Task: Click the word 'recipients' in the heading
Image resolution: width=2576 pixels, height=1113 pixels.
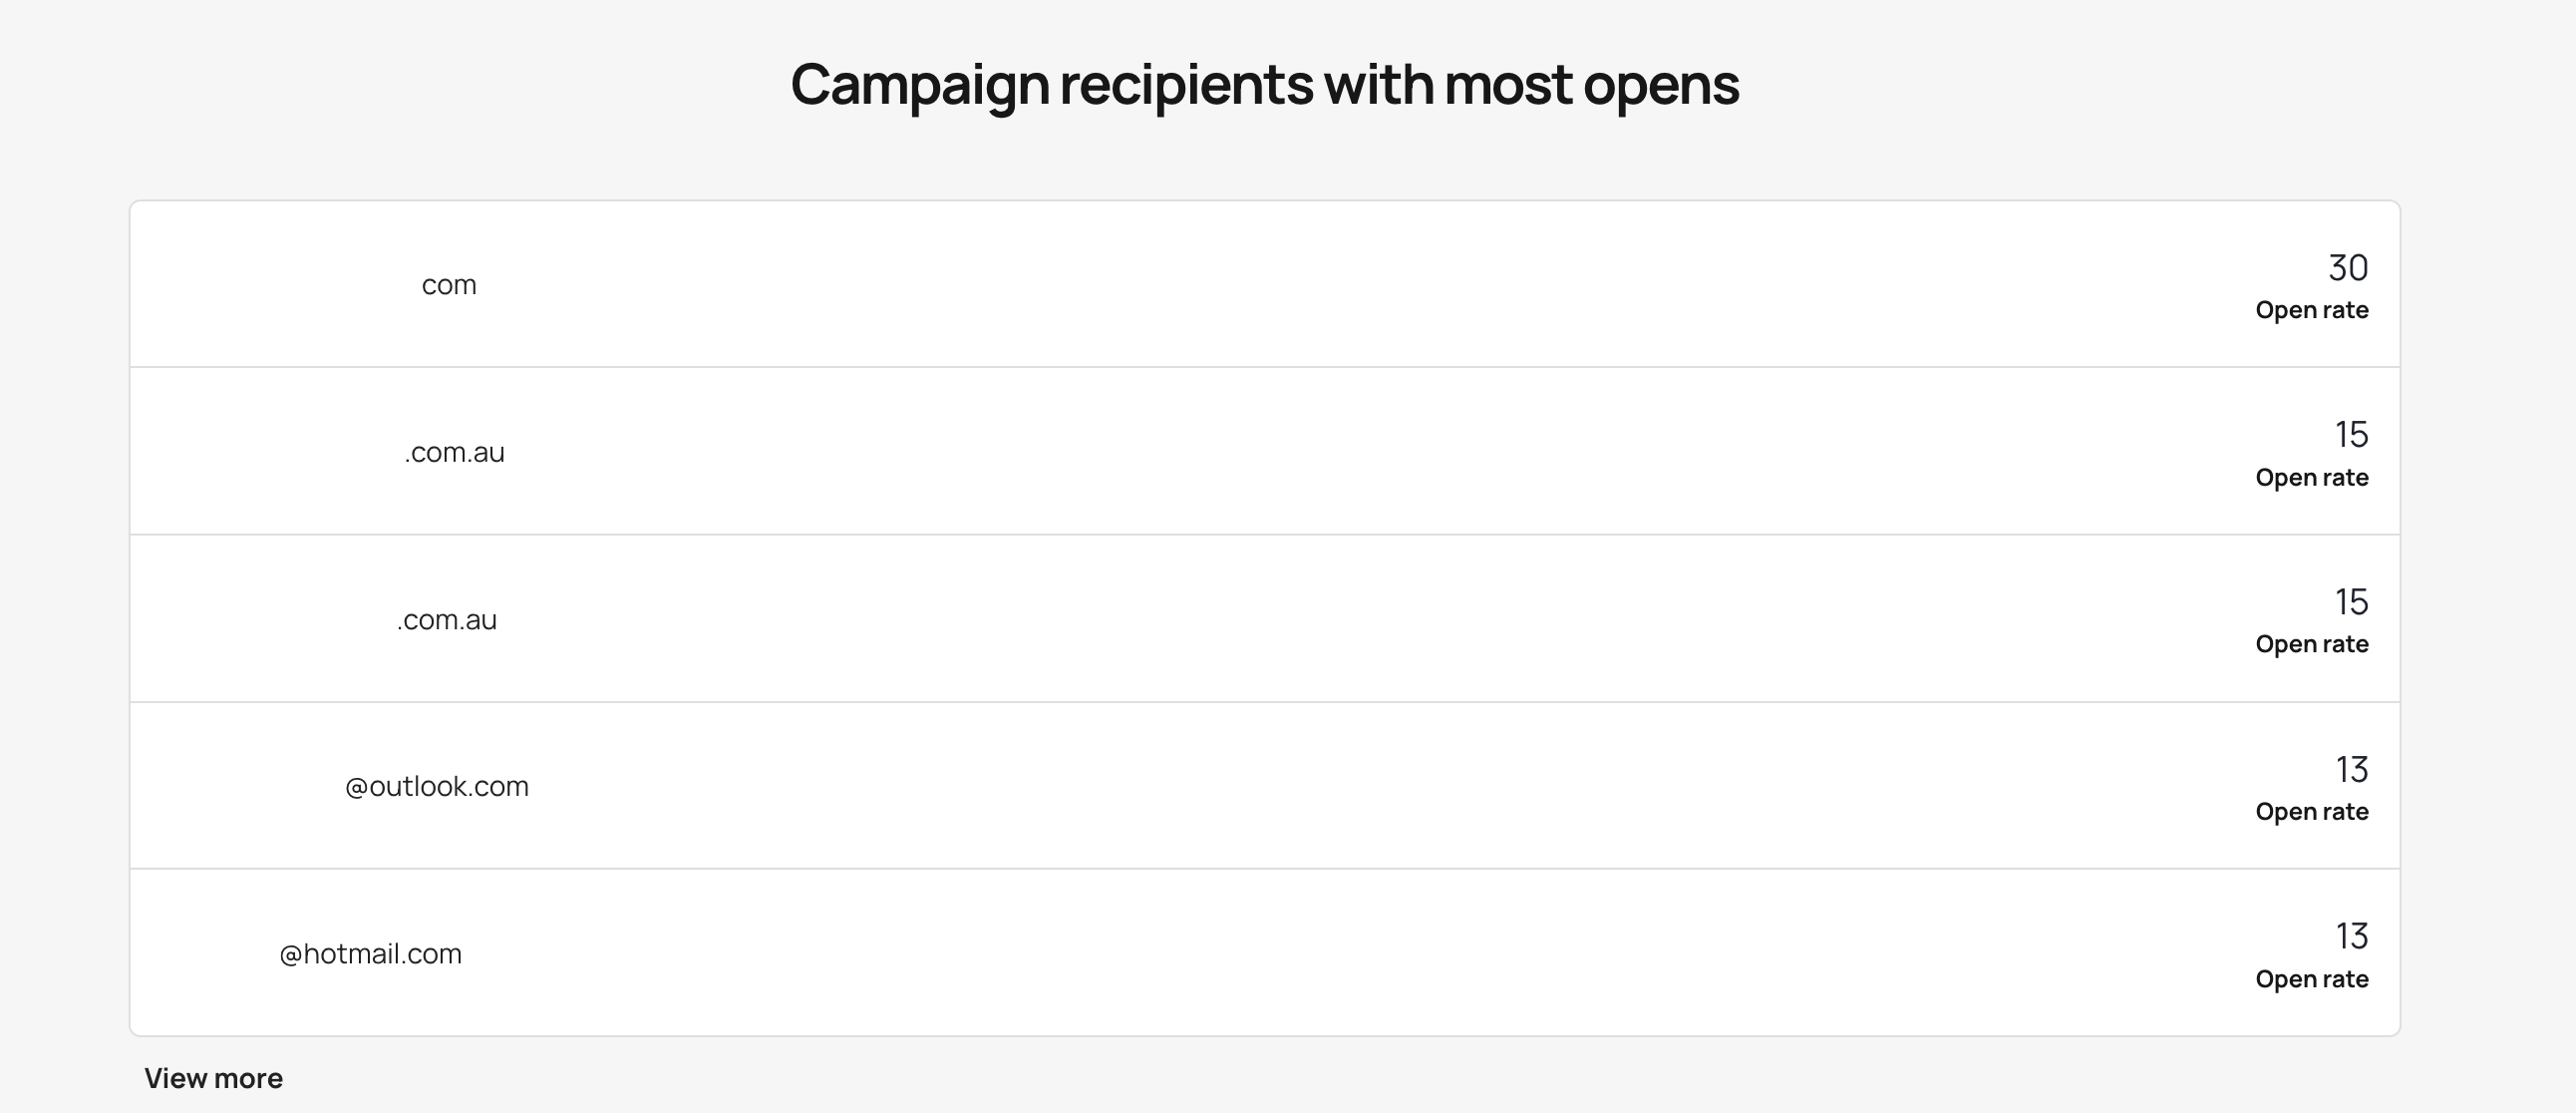Action: pyautogui.click(x=1186, y=85)
